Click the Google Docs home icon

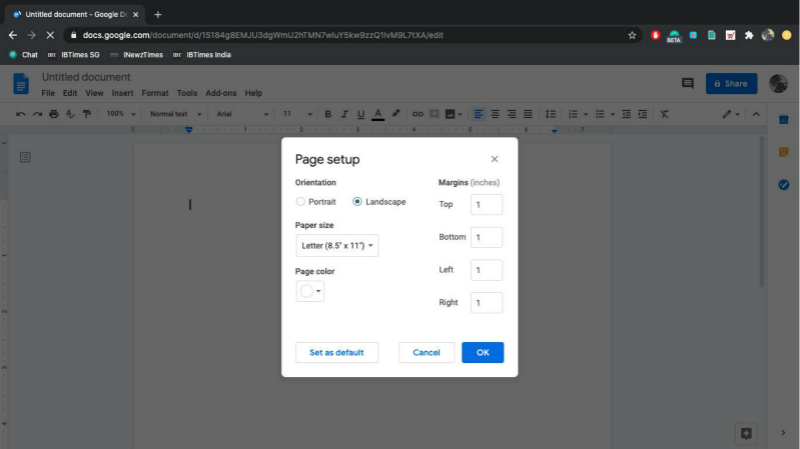[21, 84]
